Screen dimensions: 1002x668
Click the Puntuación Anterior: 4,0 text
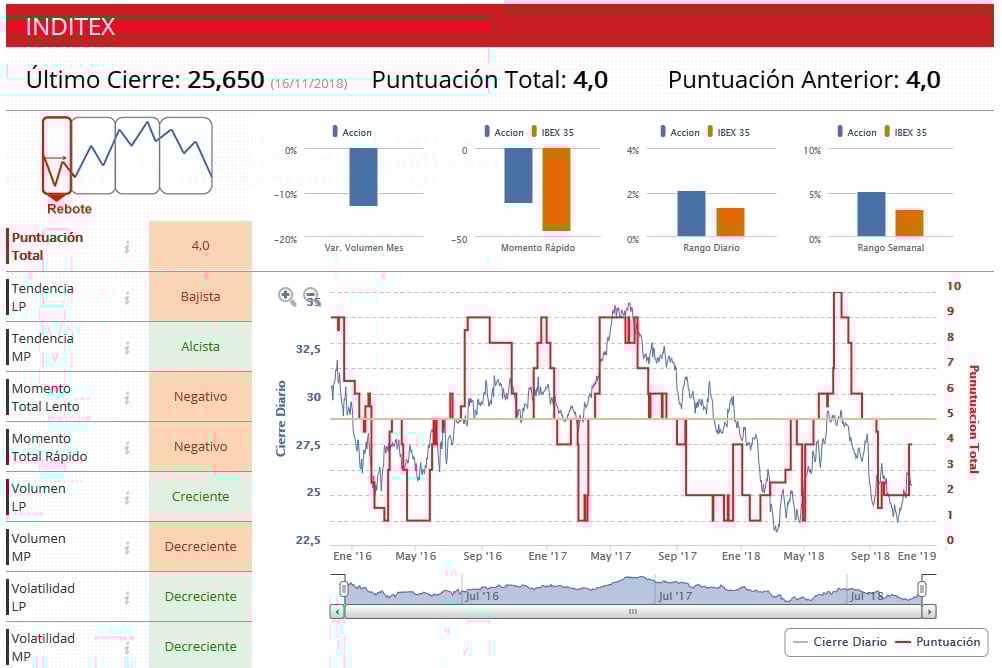pyautogui.click(x=804, y=80)
